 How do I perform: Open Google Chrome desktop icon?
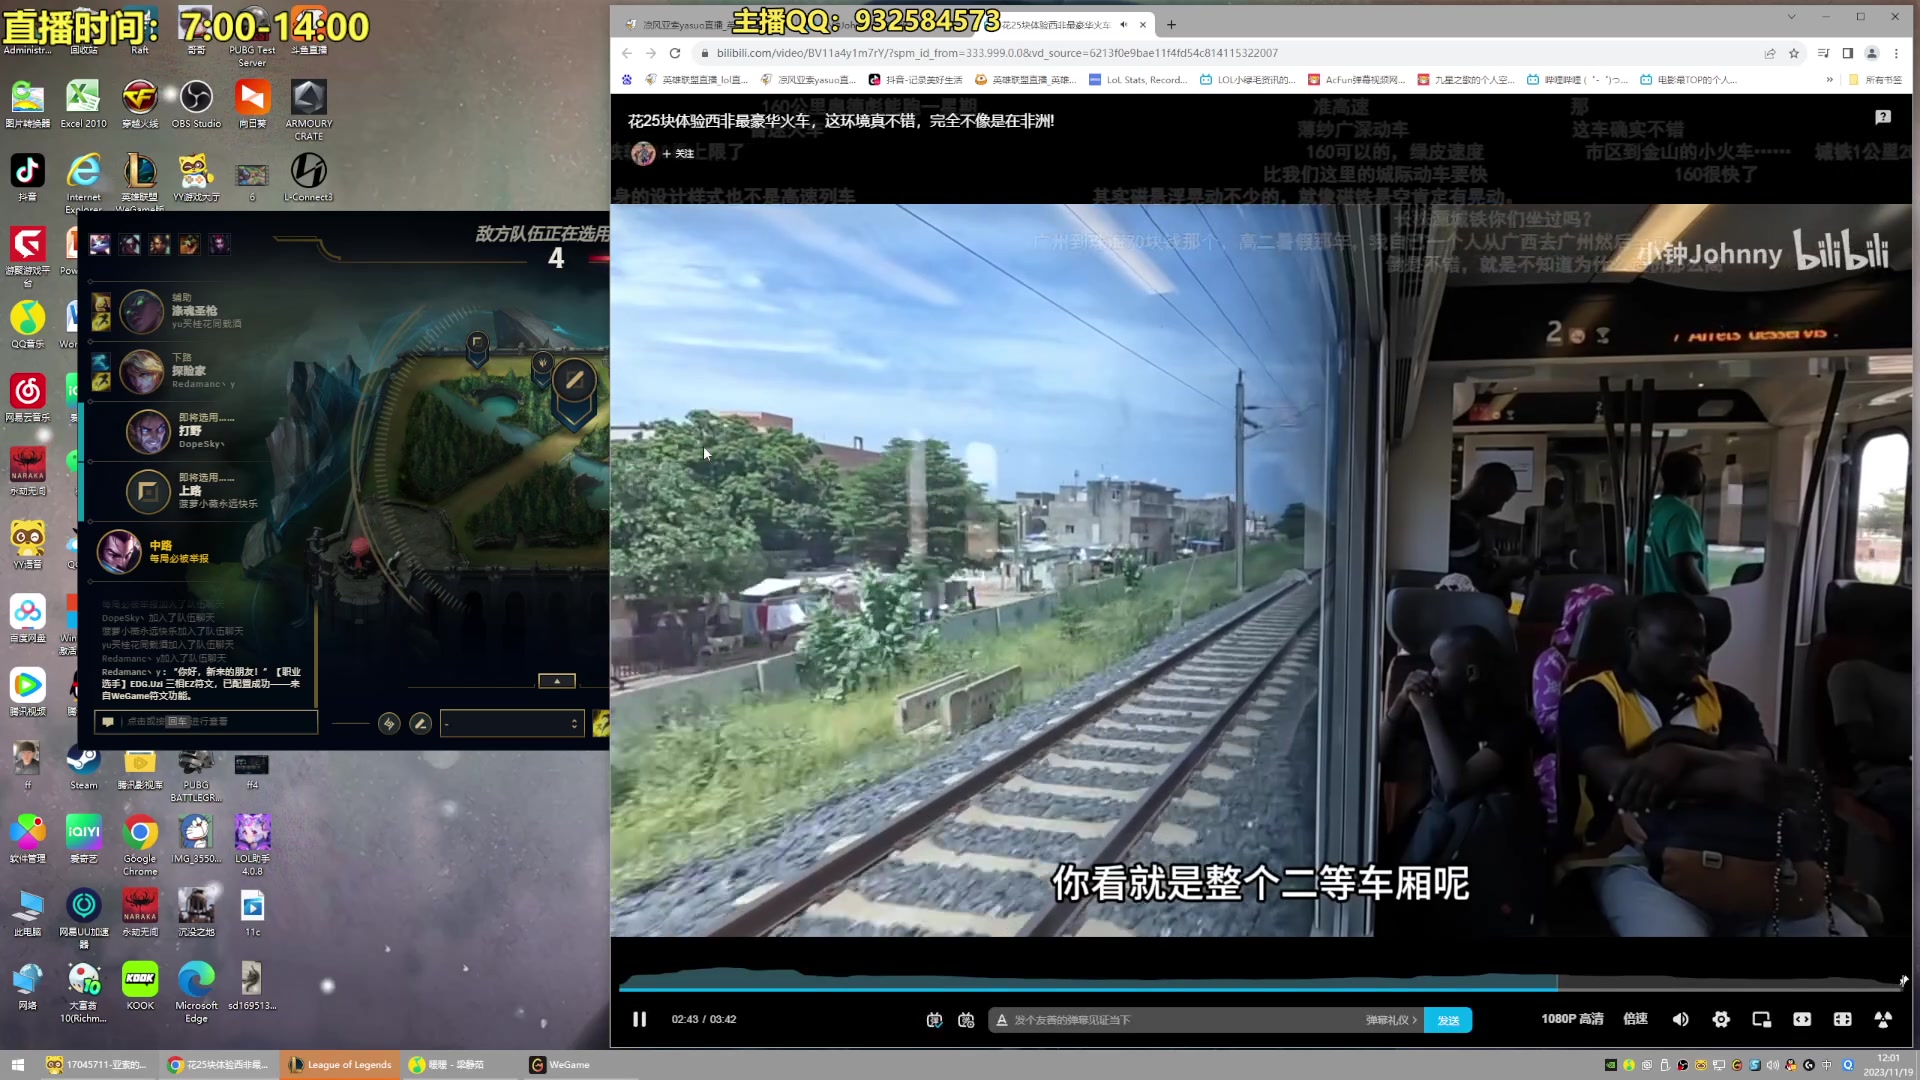140,846
